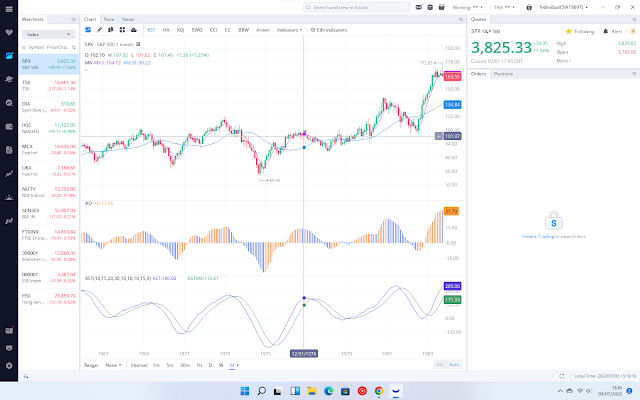Click the lock trading icon in header

pyautogui.click(x=529, y=7)
